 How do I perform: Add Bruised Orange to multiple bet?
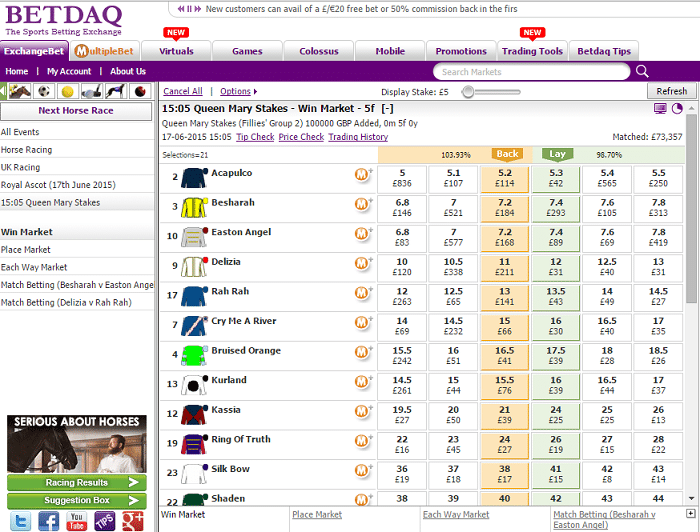point(363,352)
